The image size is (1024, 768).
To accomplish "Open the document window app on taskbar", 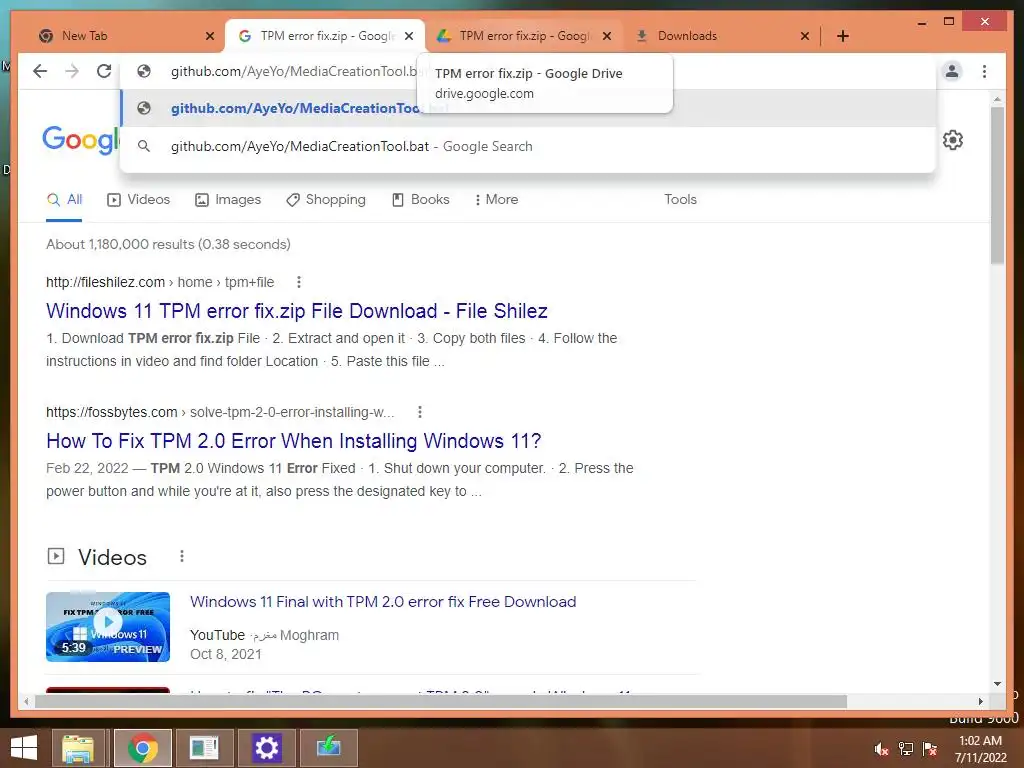I will pyautogui.click(x=204, y=748).
